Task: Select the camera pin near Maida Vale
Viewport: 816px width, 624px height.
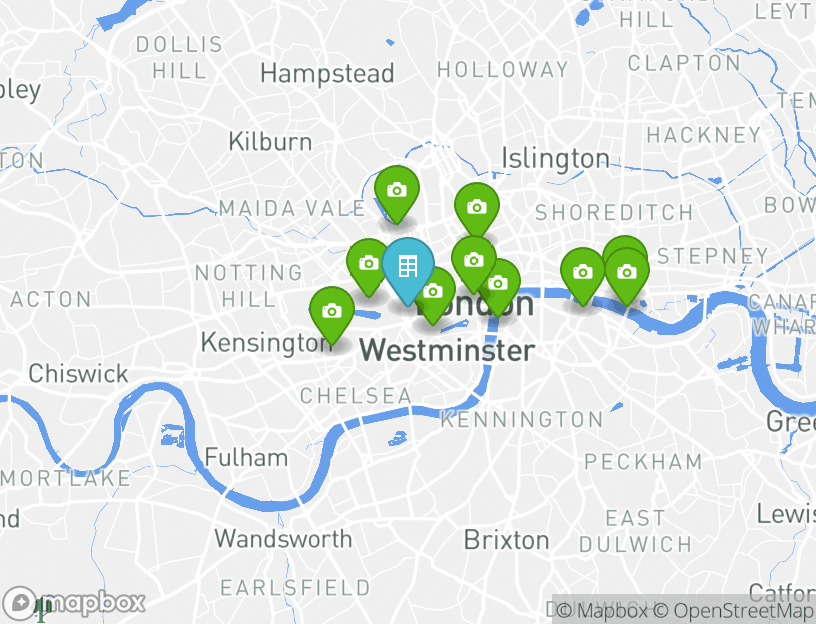Action: pos(397,193)
